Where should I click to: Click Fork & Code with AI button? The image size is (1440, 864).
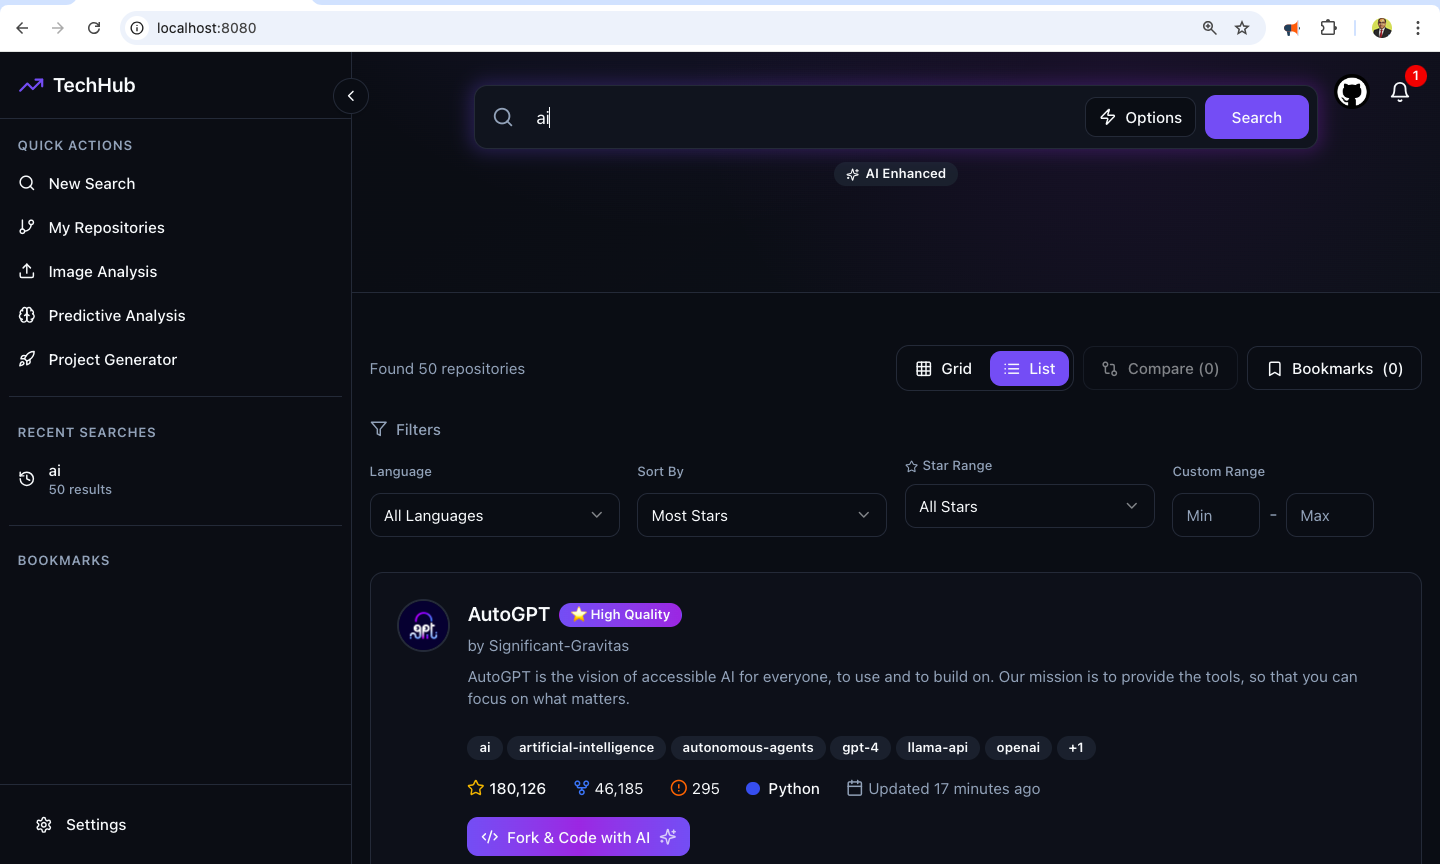click(x=578, y=837)
